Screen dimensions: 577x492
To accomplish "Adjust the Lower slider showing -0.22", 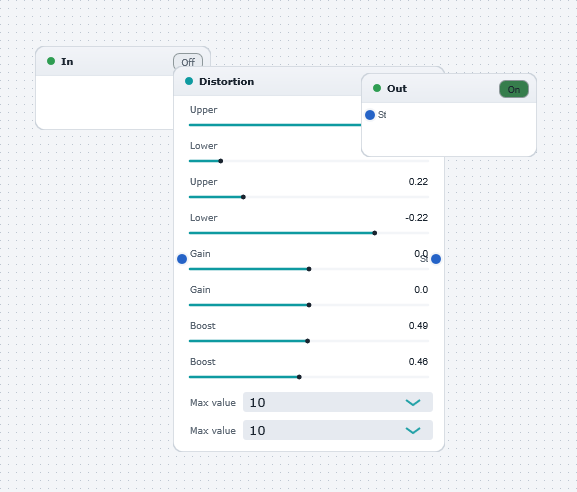I will (309, 233).
